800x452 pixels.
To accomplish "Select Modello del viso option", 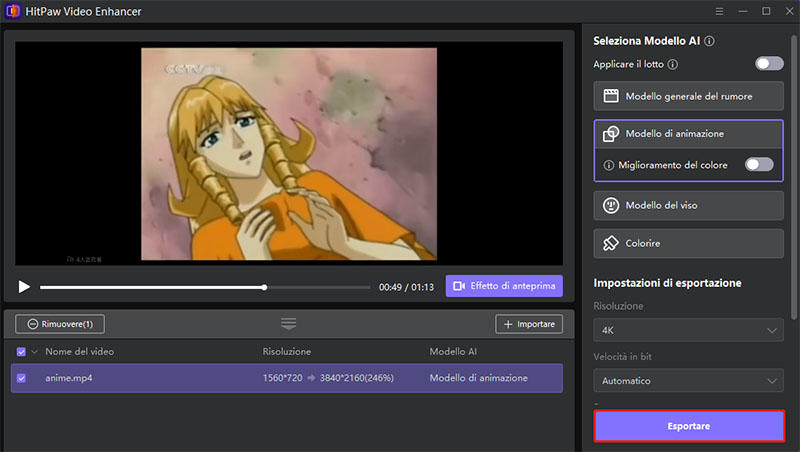I will tap(688, 205).
